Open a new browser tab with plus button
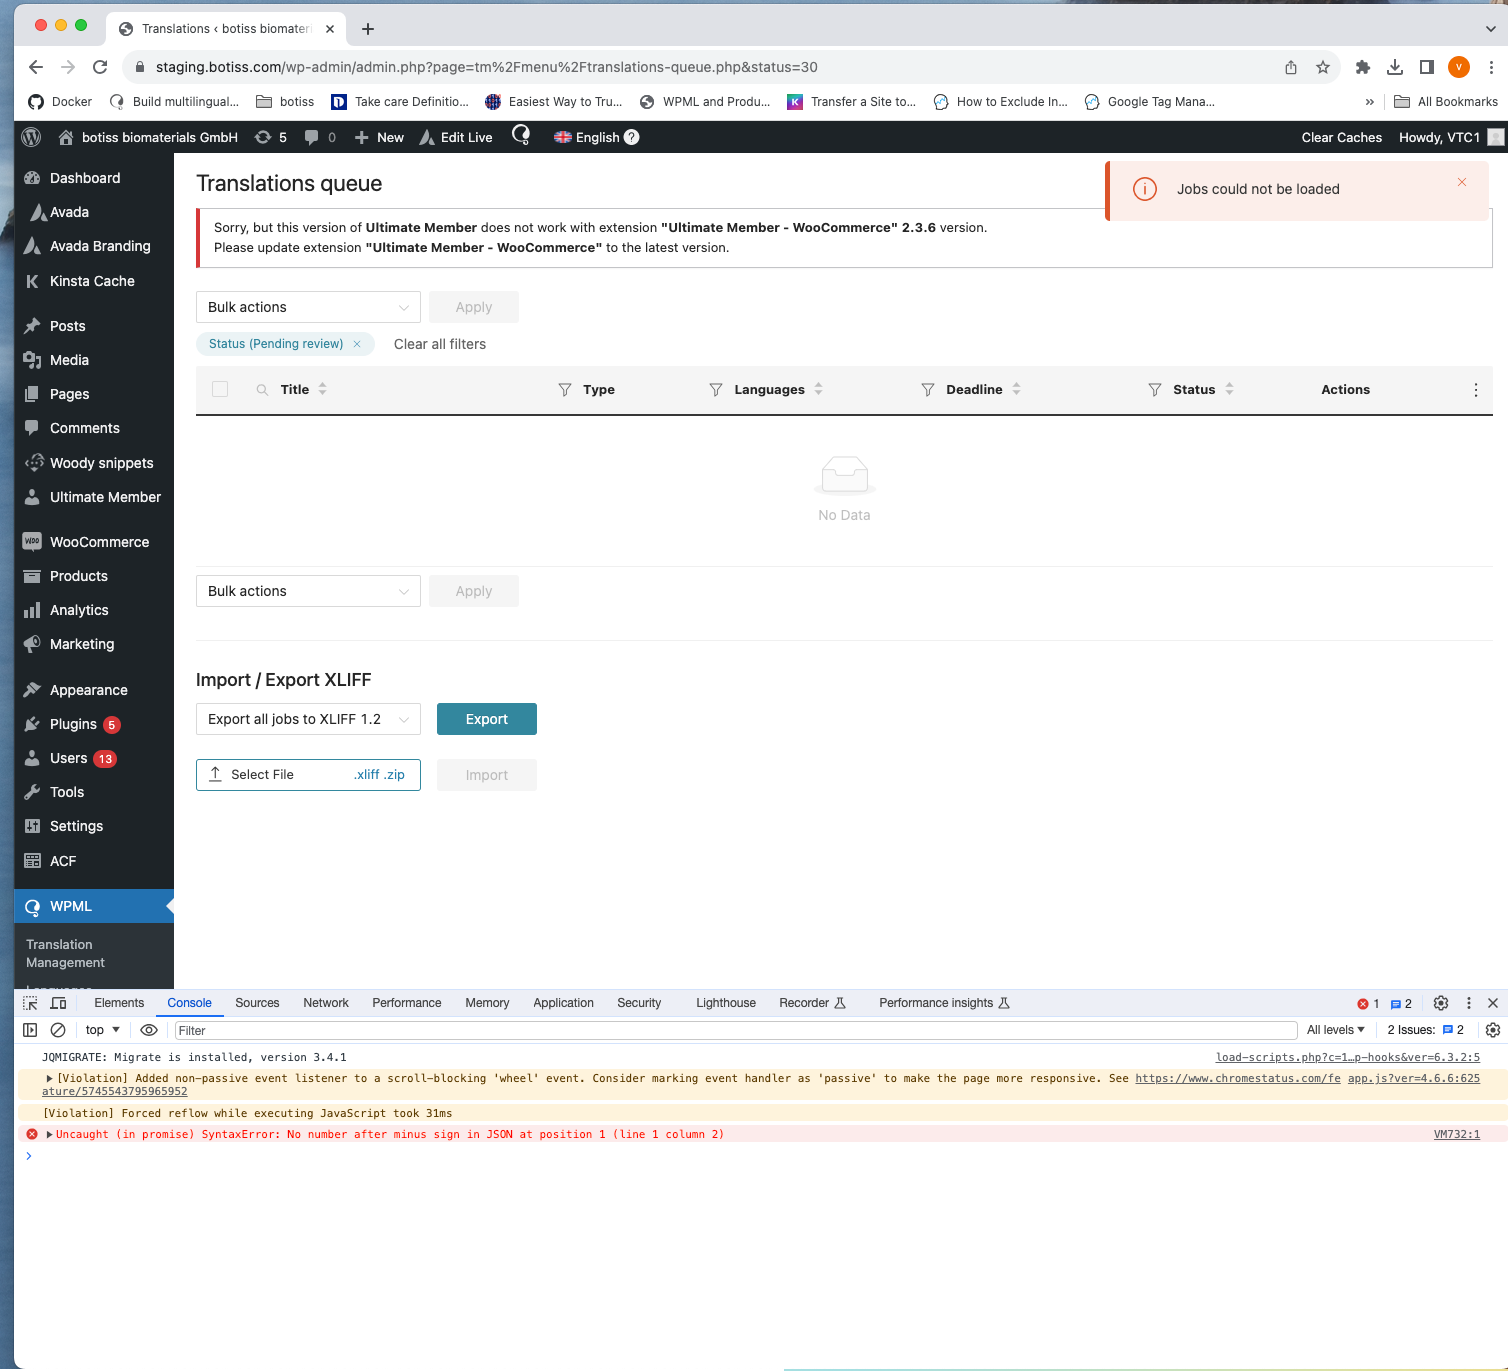 tap(368, 29)
